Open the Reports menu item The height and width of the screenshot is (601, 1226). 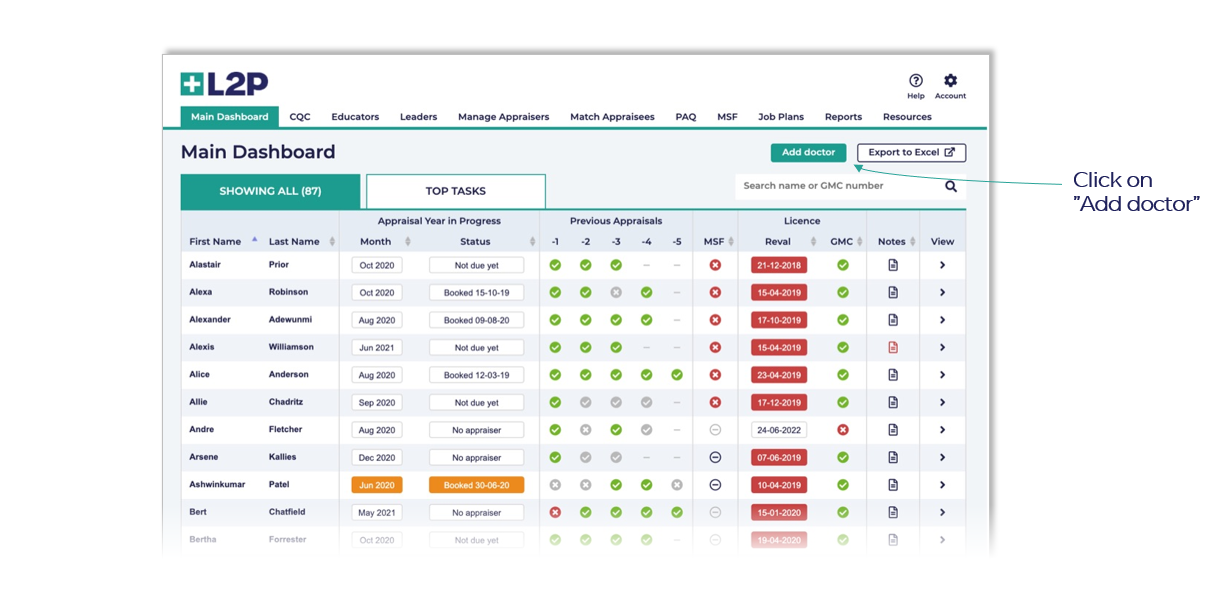pos(843,117)
